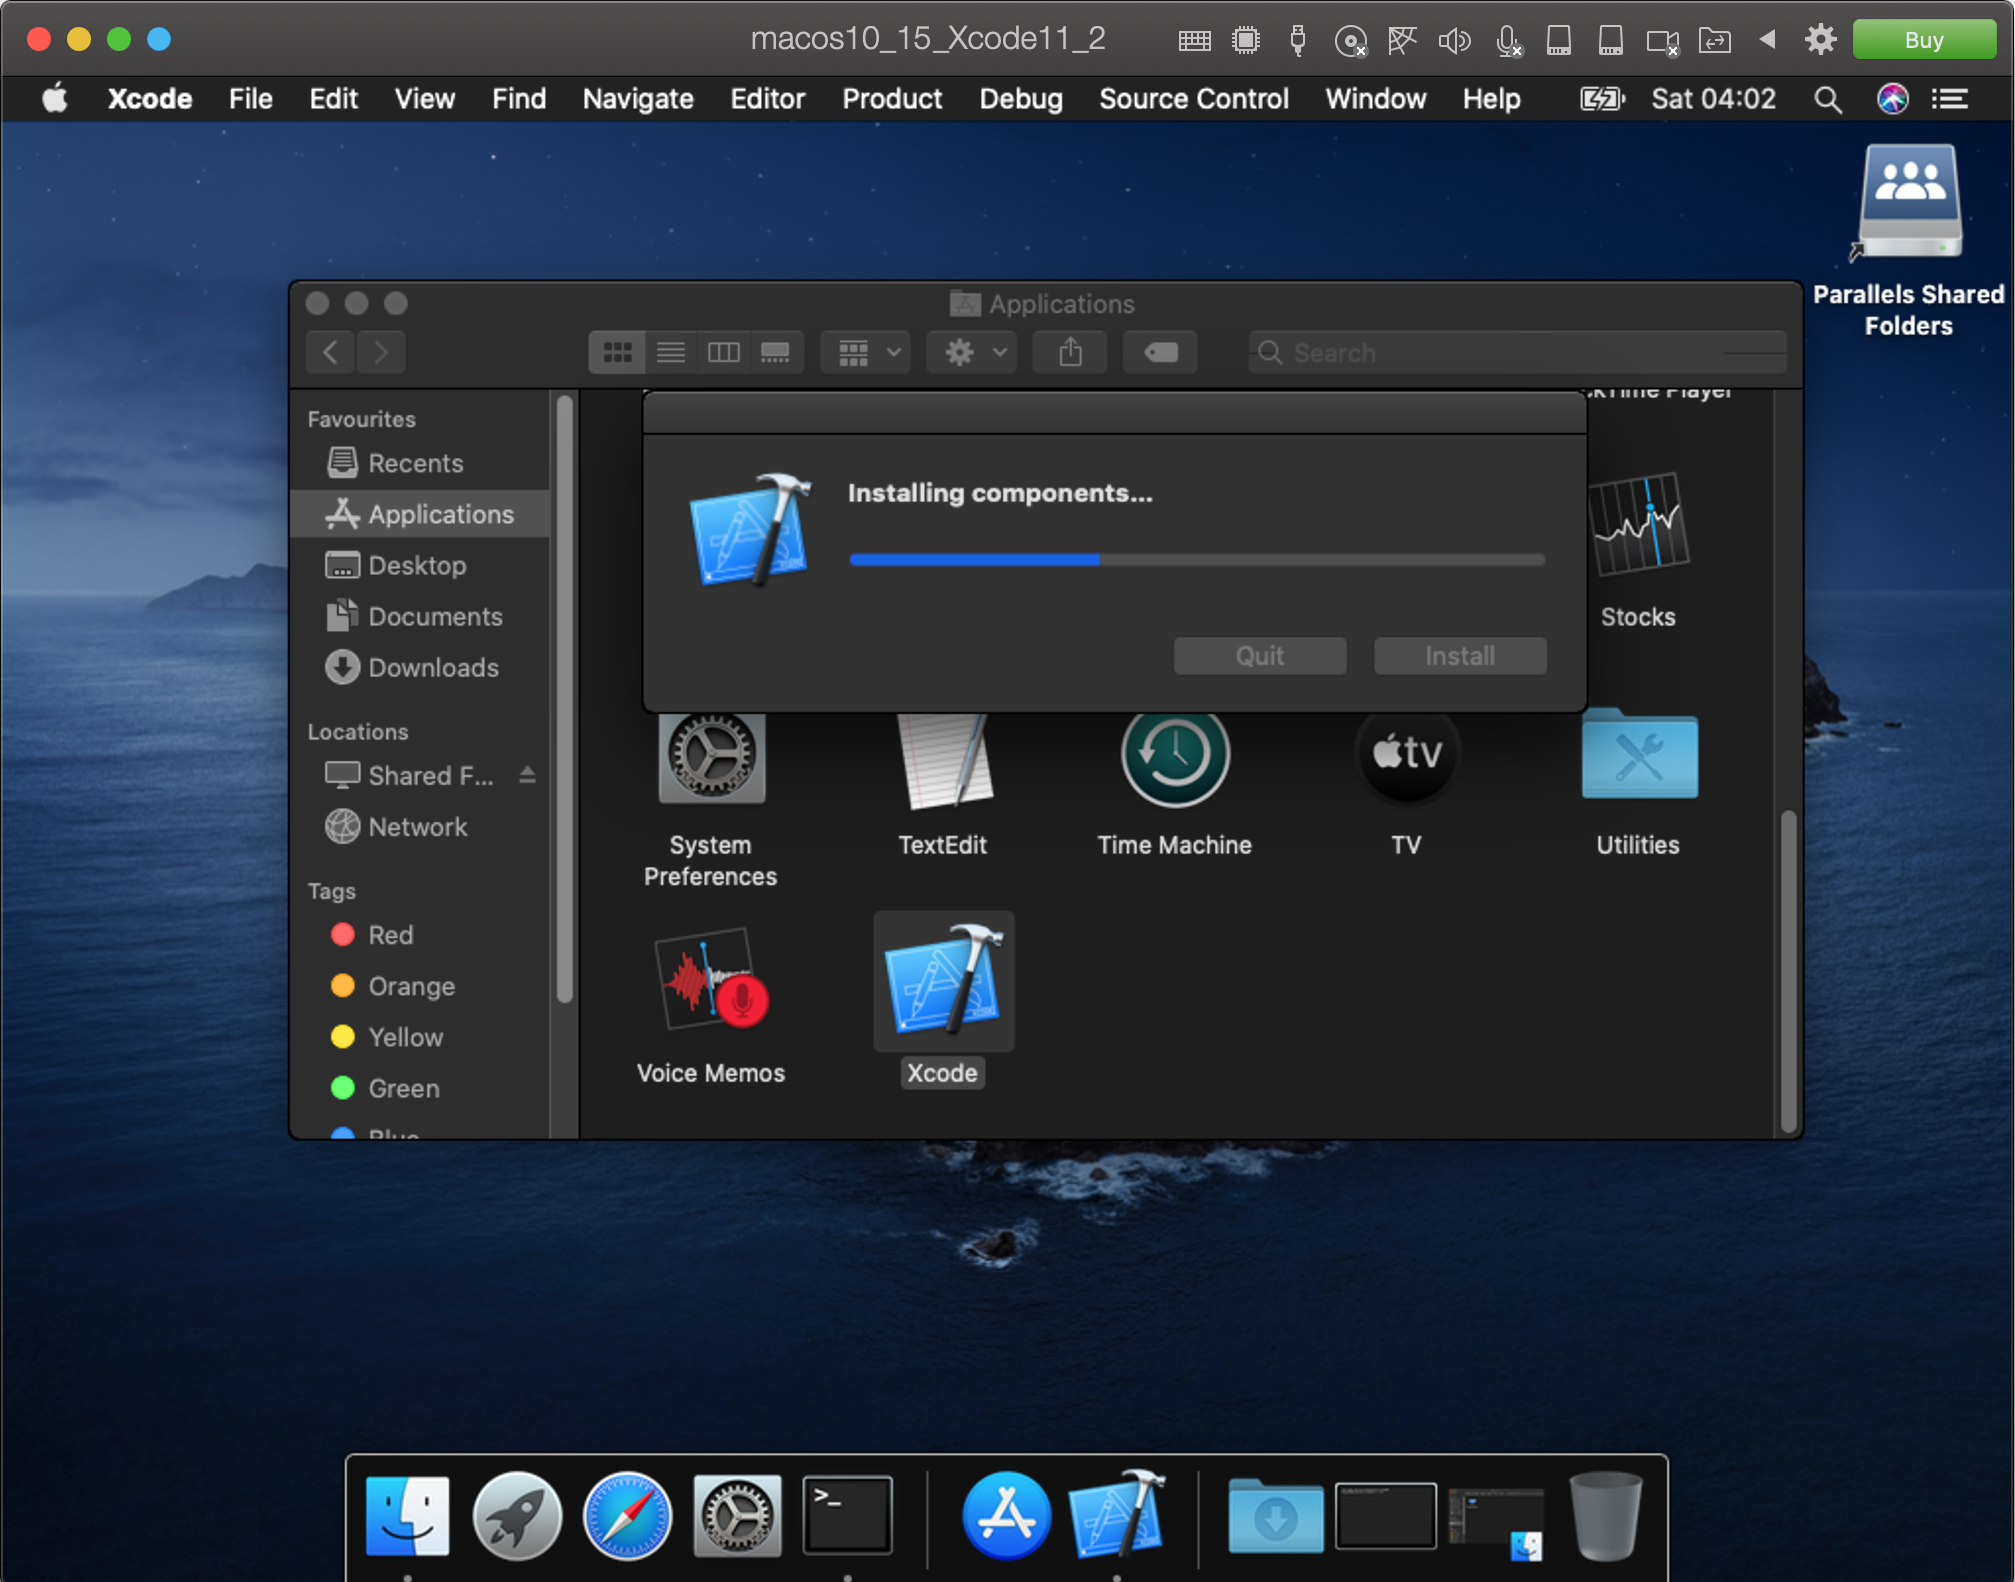Switch Finder to icon view

617,352
